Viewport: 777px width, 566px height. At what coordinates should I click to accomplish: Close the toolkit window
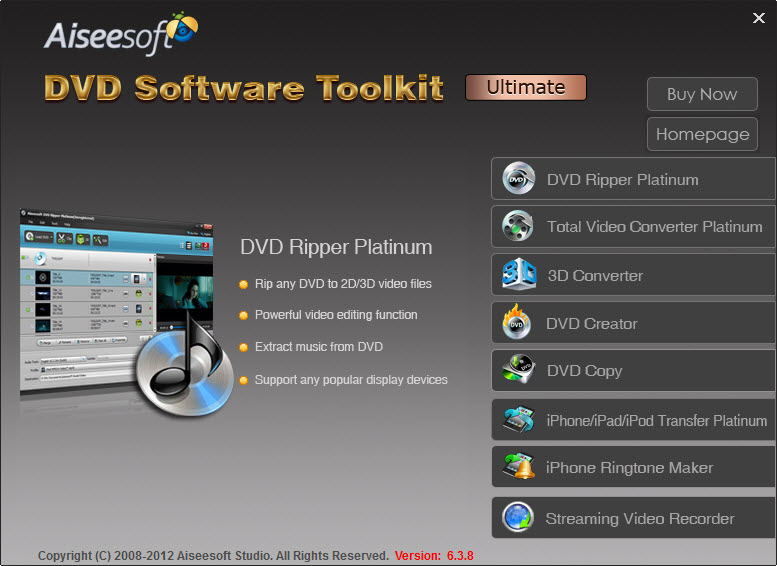(x=759, y=18)
